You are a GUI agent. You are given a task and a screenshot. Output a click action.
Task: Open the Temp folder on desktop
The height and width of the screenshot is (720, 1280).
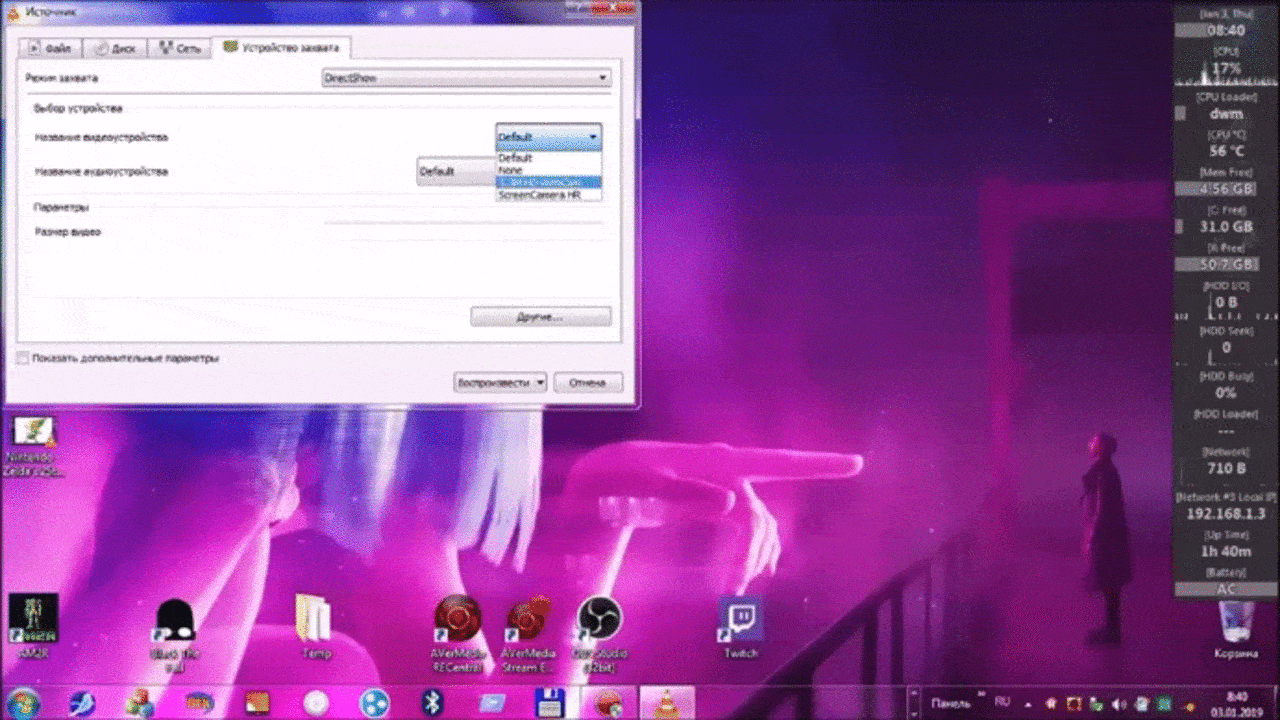pos(315,627)
